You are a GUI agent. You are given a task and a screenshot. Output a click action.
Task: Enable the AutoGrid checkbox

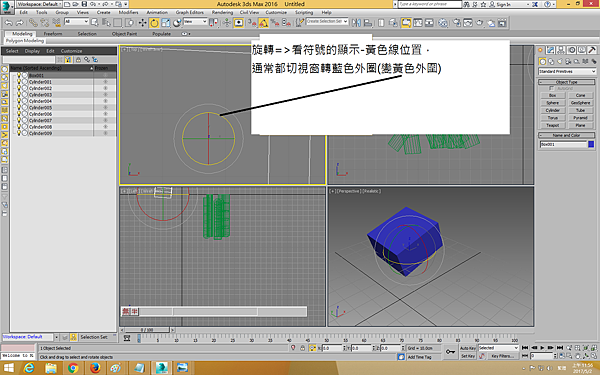click(551, 88)
